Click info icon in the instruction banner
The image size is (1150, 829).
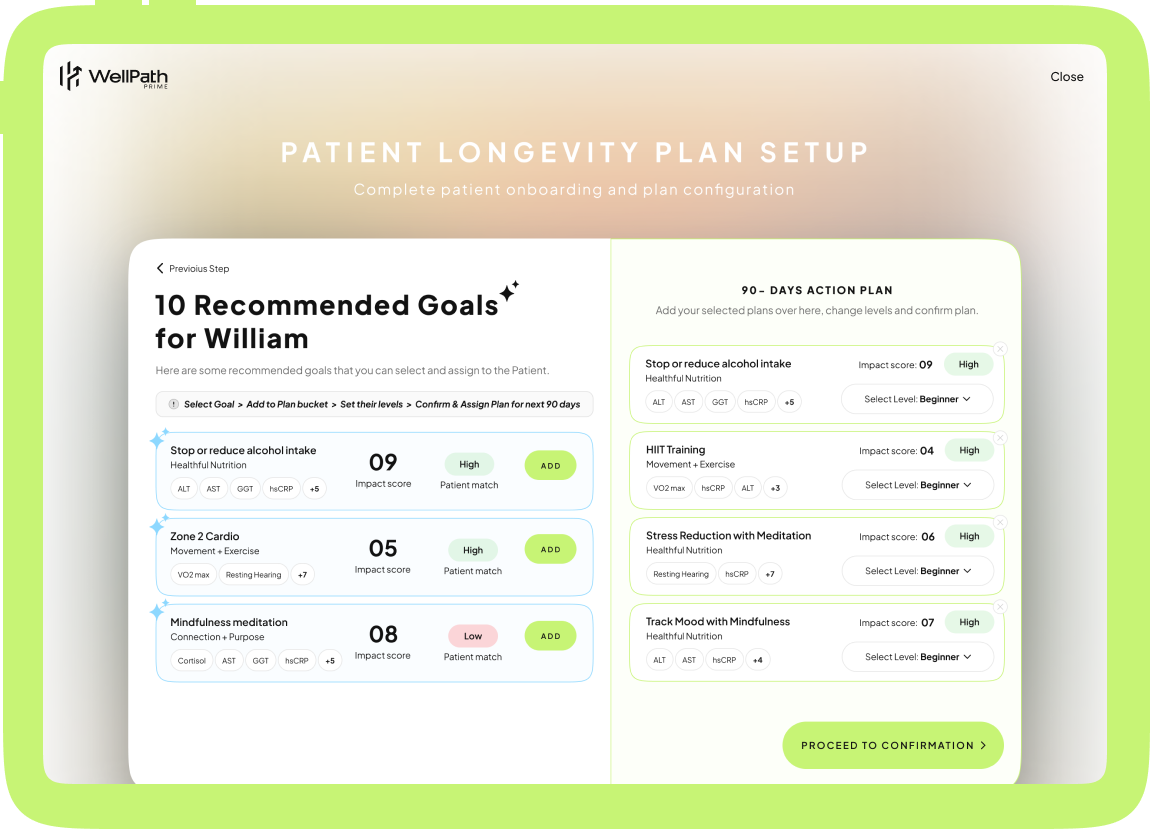point(174,404)
